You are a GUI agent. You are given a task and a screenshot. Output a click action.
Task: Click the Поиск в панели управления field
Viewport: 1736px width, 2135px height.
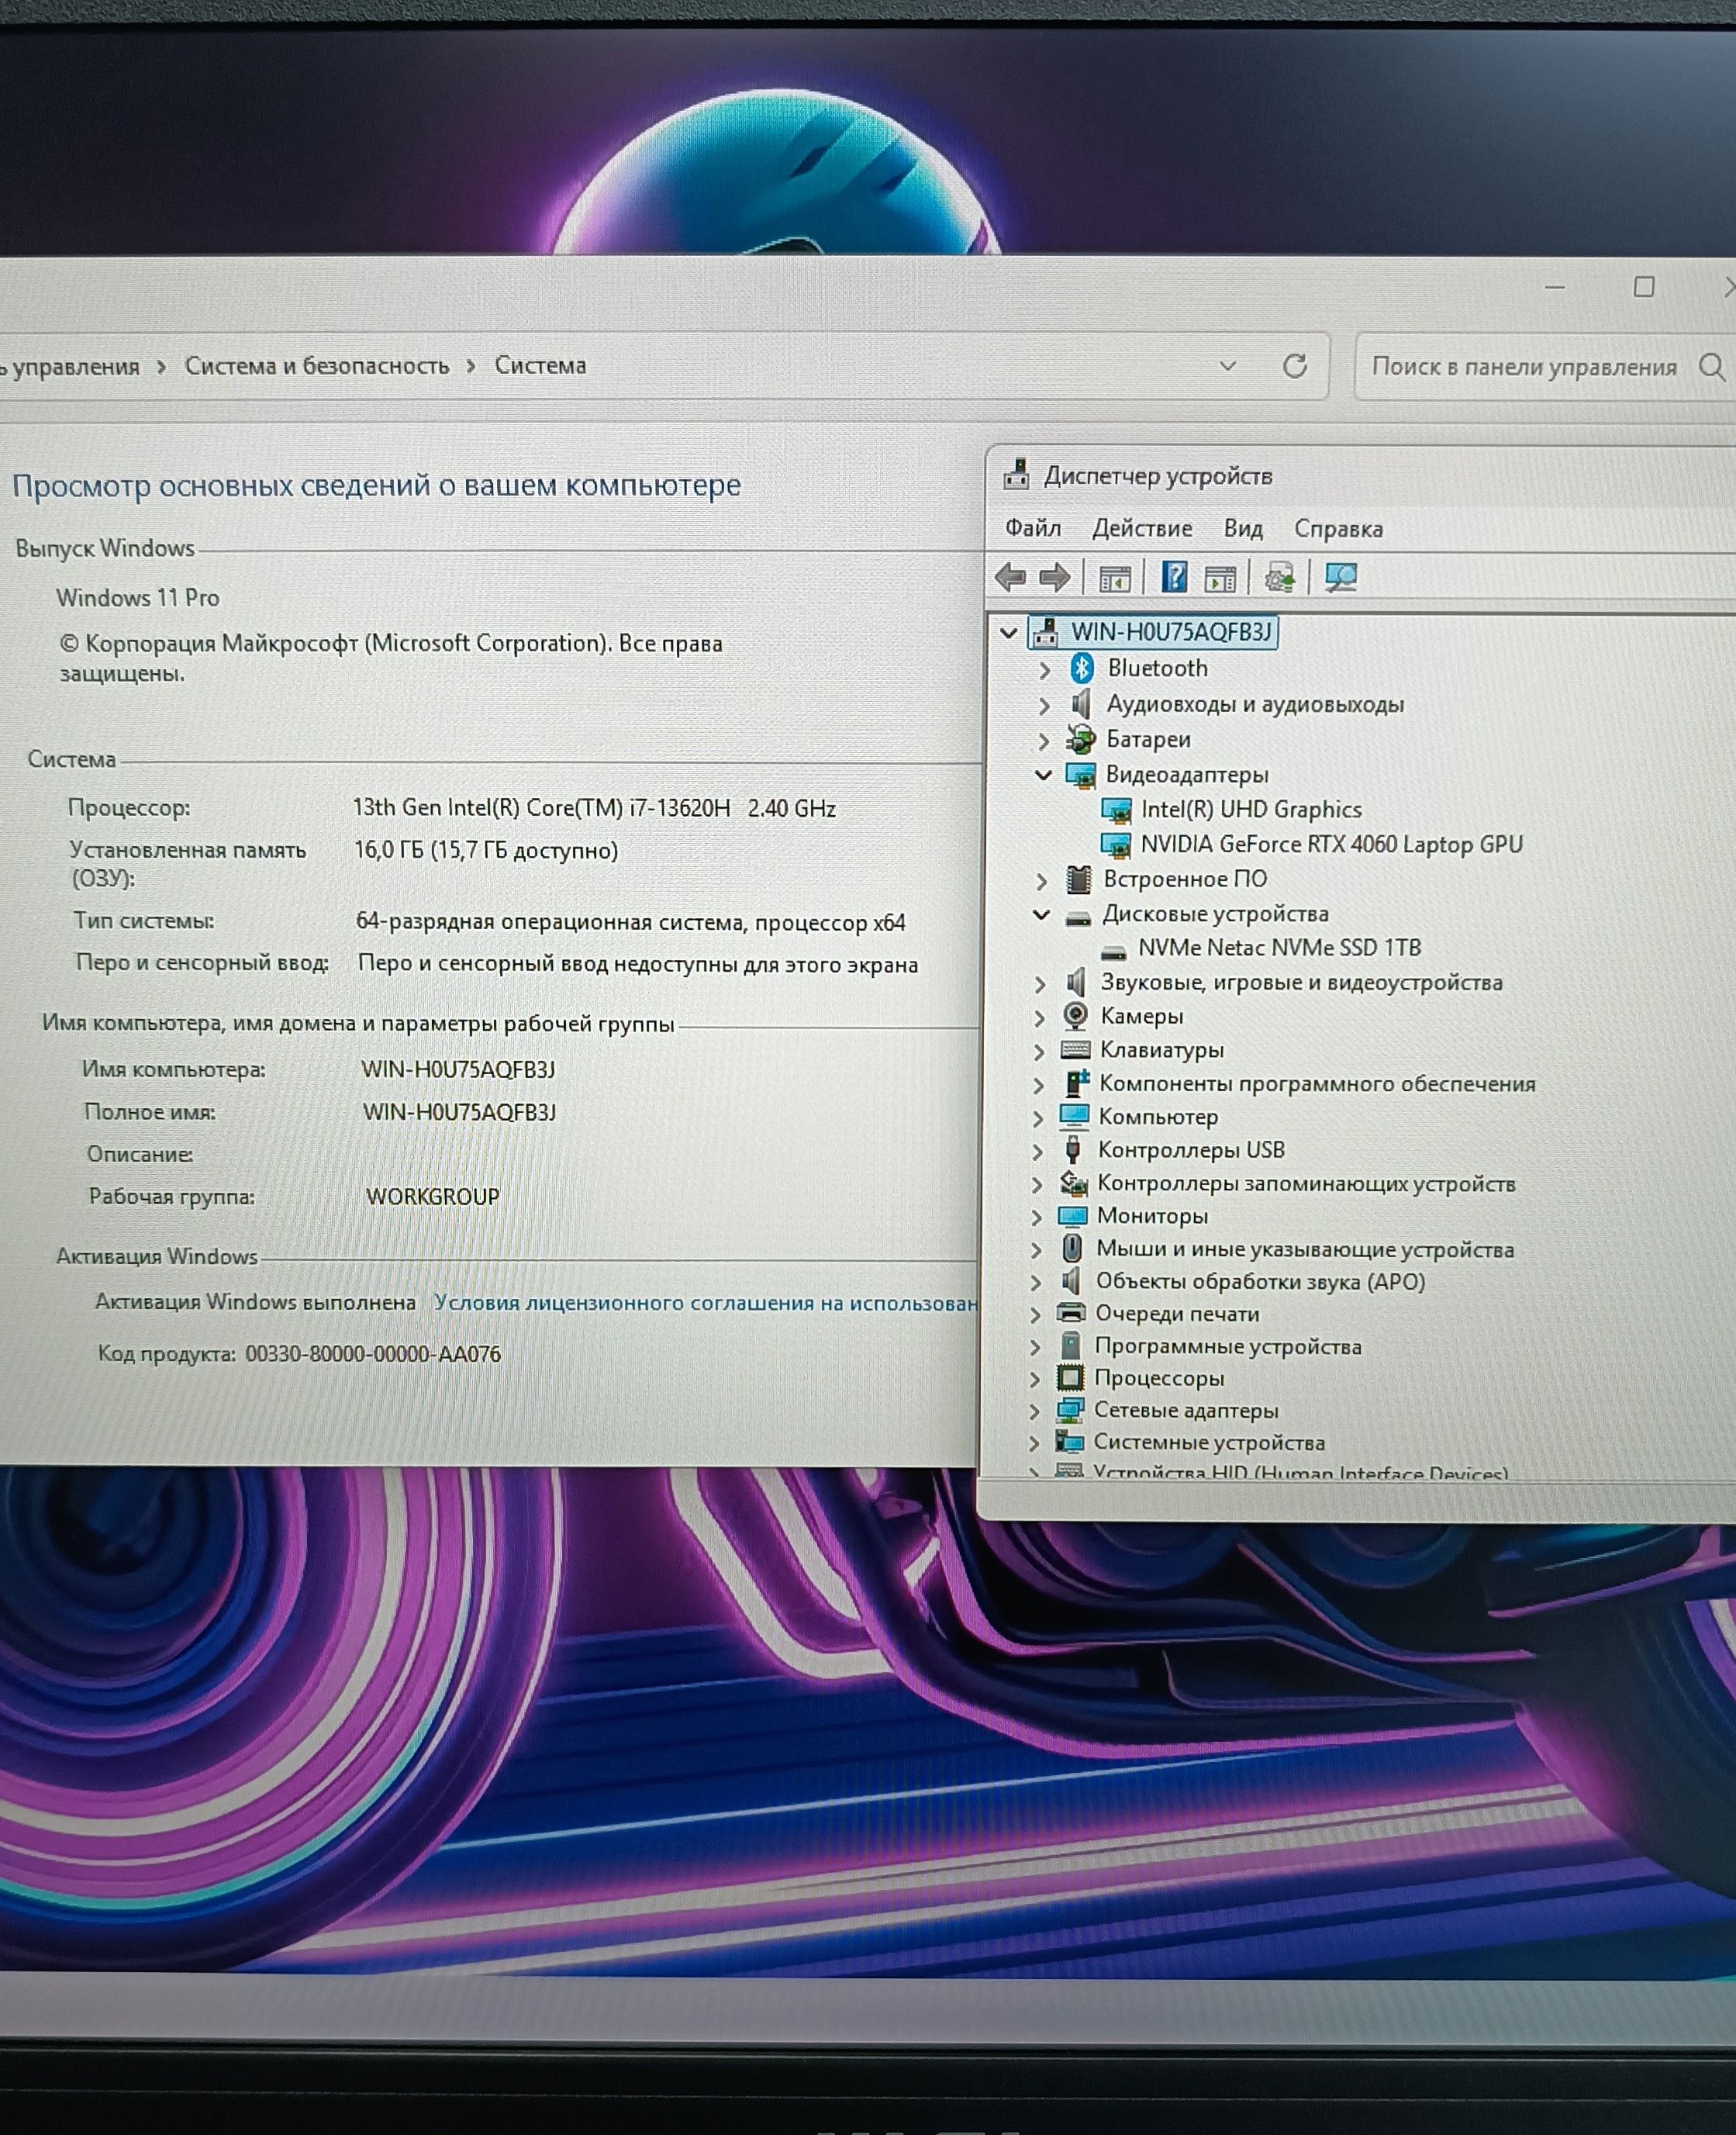pyautogui.click(x=1523, y=367)
